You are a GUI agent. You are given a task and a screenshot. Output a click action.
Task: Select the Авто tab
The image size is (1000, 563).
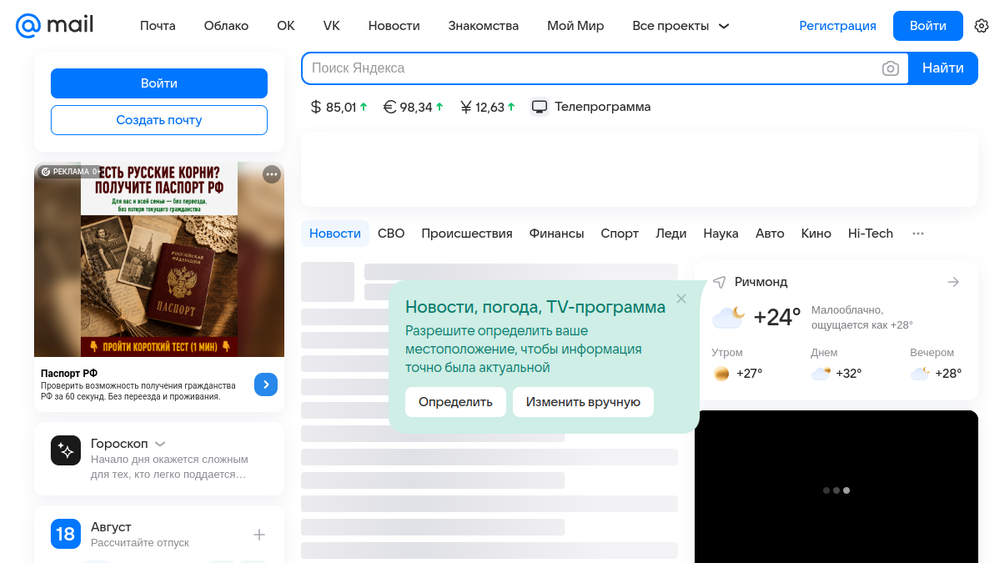click(x=770, y=233)
